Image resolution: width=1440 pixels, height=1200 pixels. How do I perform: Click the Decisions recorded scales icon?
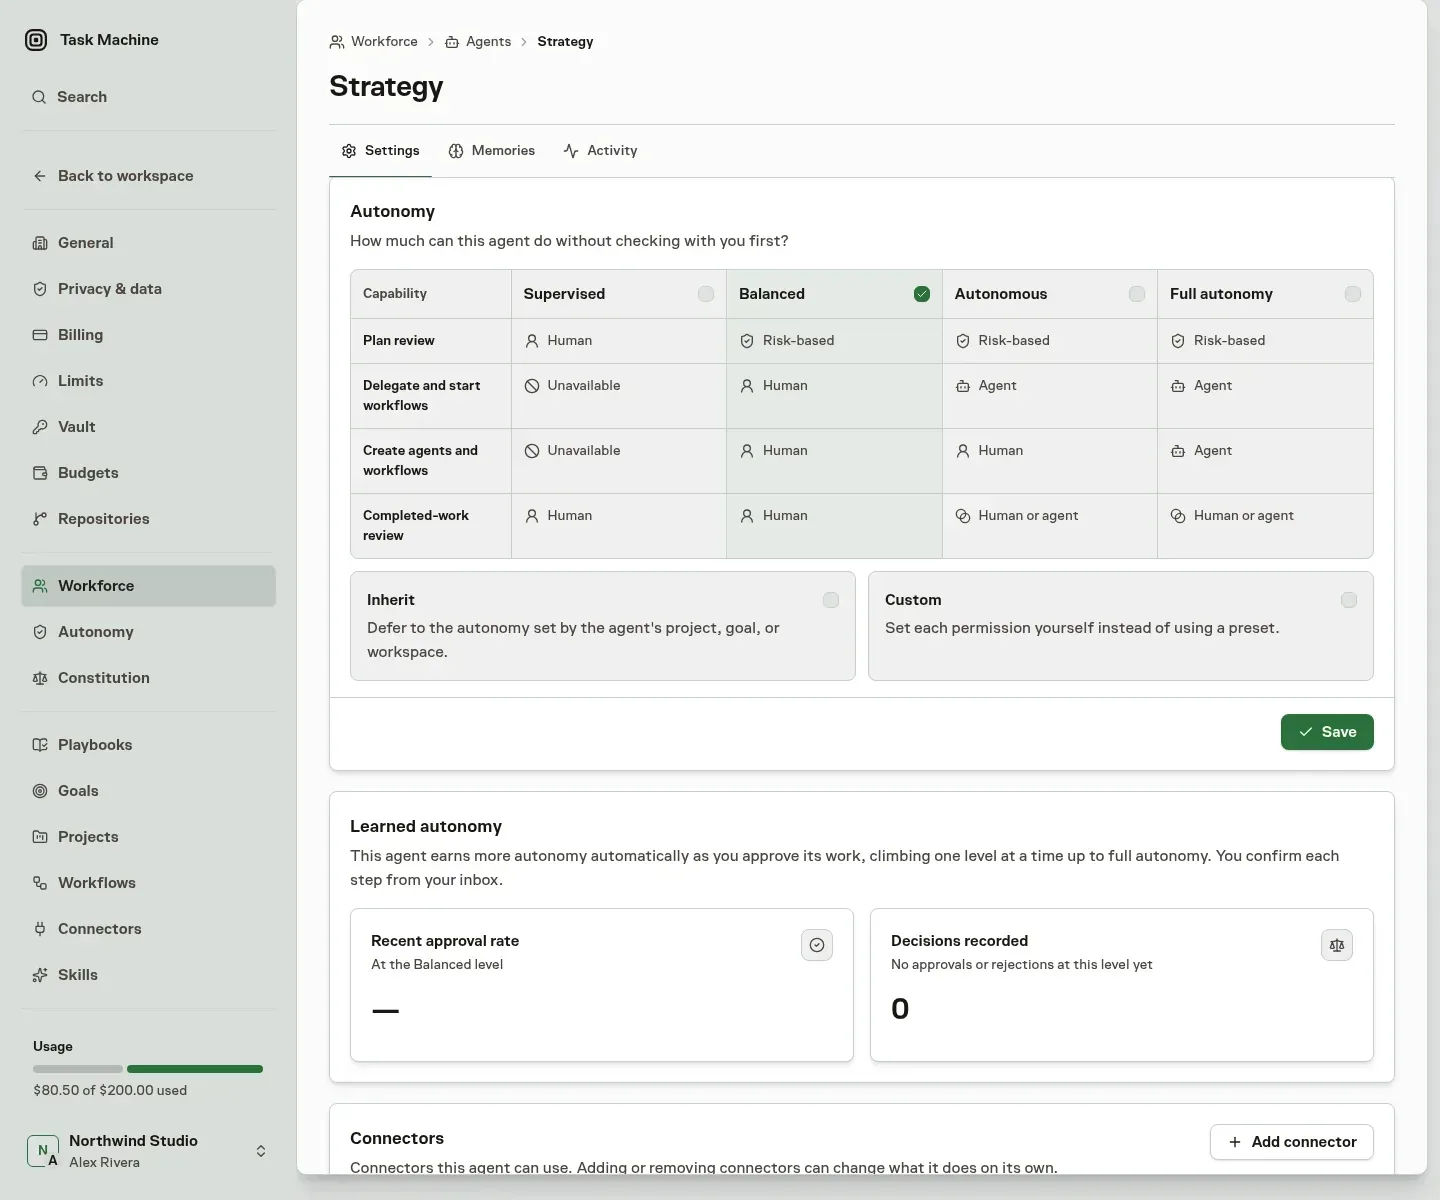1337,945
